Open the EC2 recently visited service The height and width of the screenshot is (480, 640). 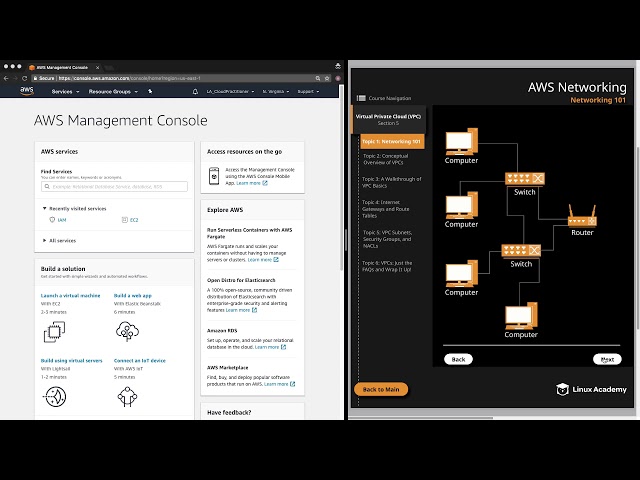click(134, 220)
